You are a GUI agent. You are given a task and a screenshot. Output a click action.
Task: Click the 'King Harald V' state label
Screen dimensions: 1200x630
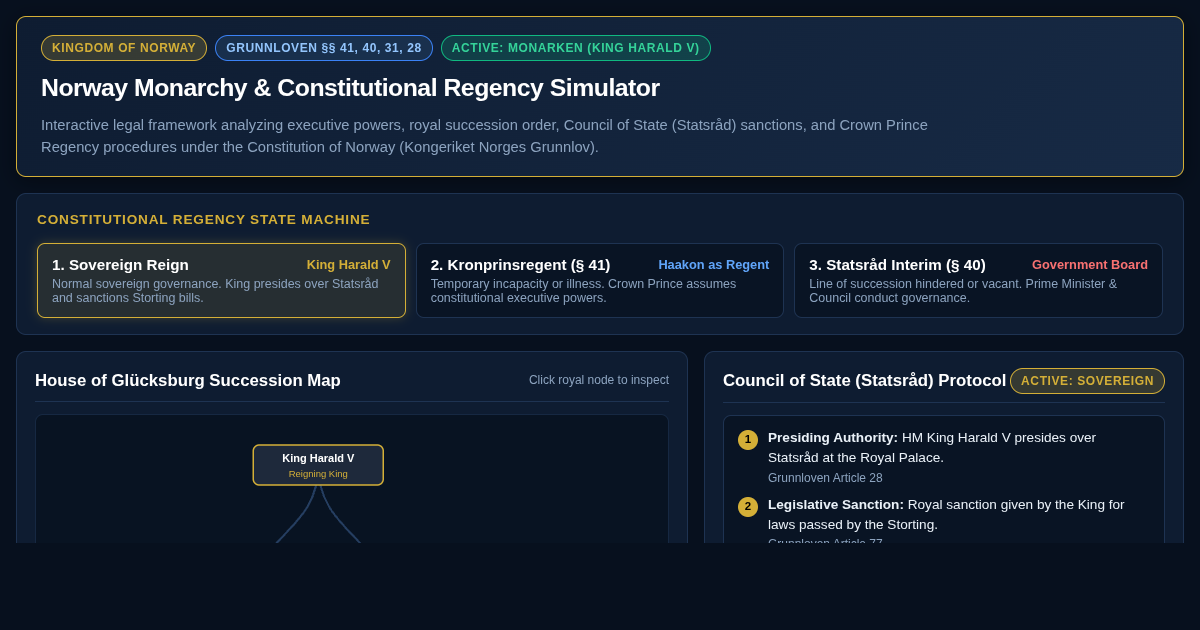[349, 265]
